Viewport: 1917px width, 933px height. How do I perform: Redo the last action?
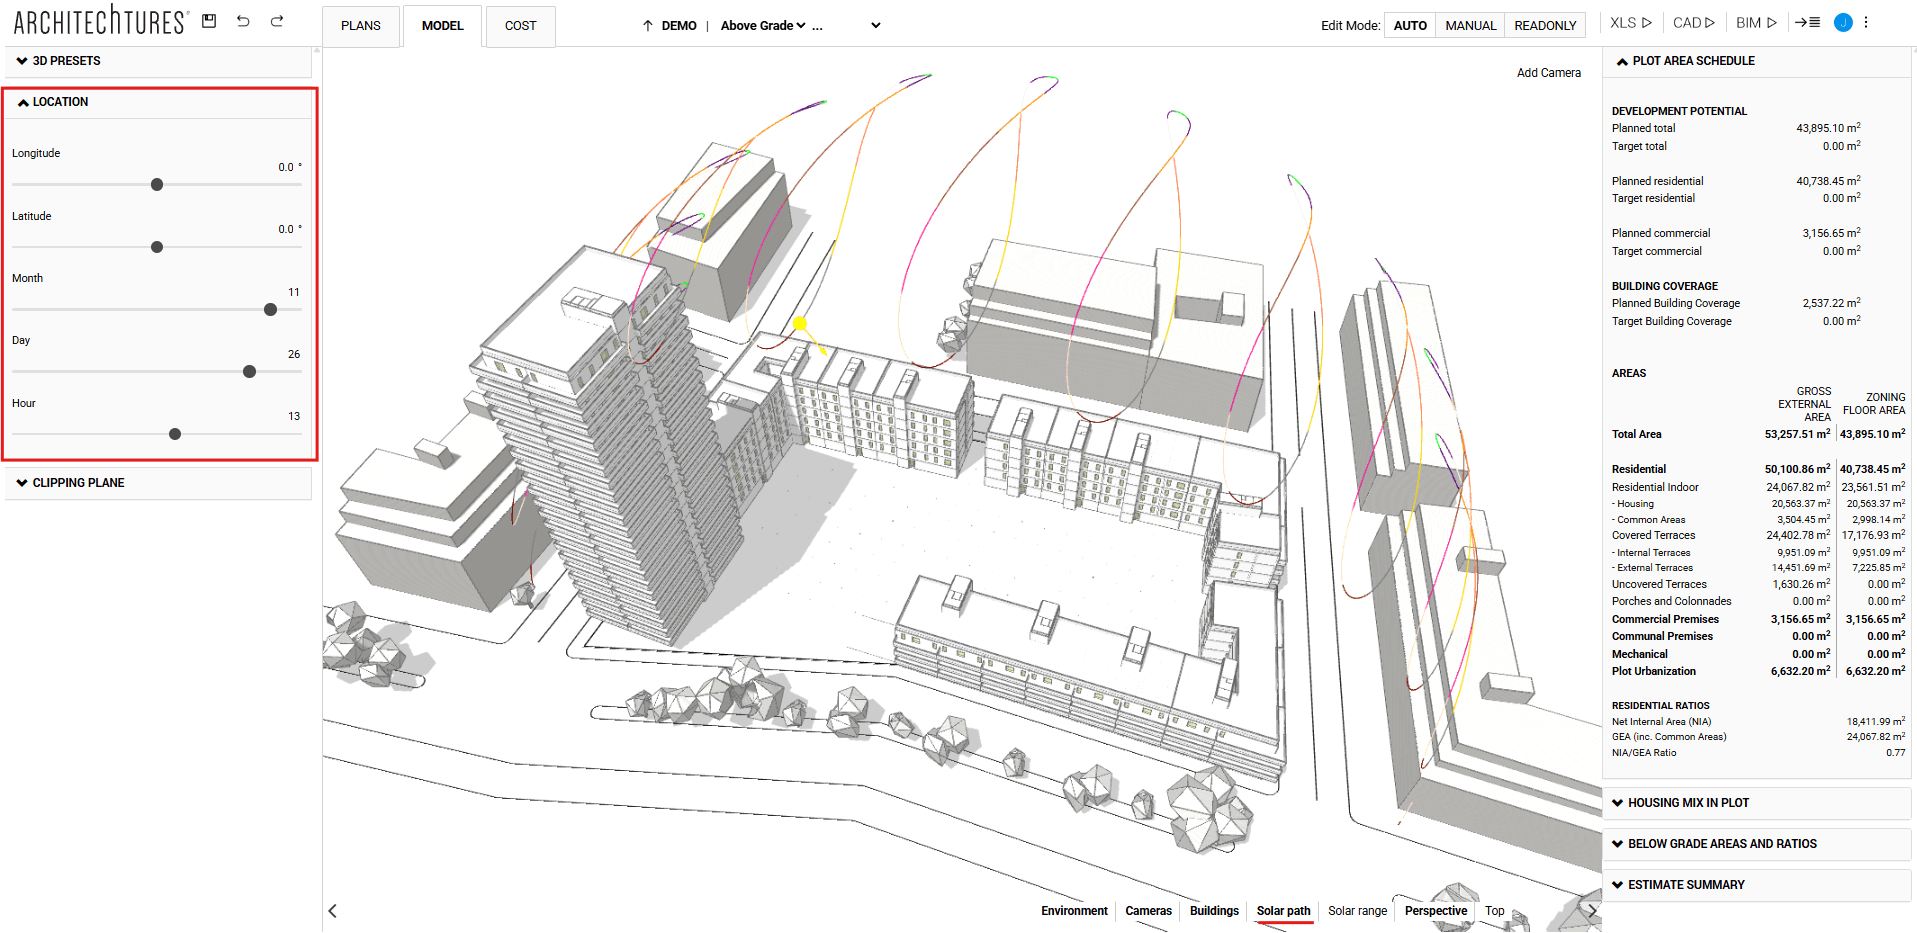[277, 20]
